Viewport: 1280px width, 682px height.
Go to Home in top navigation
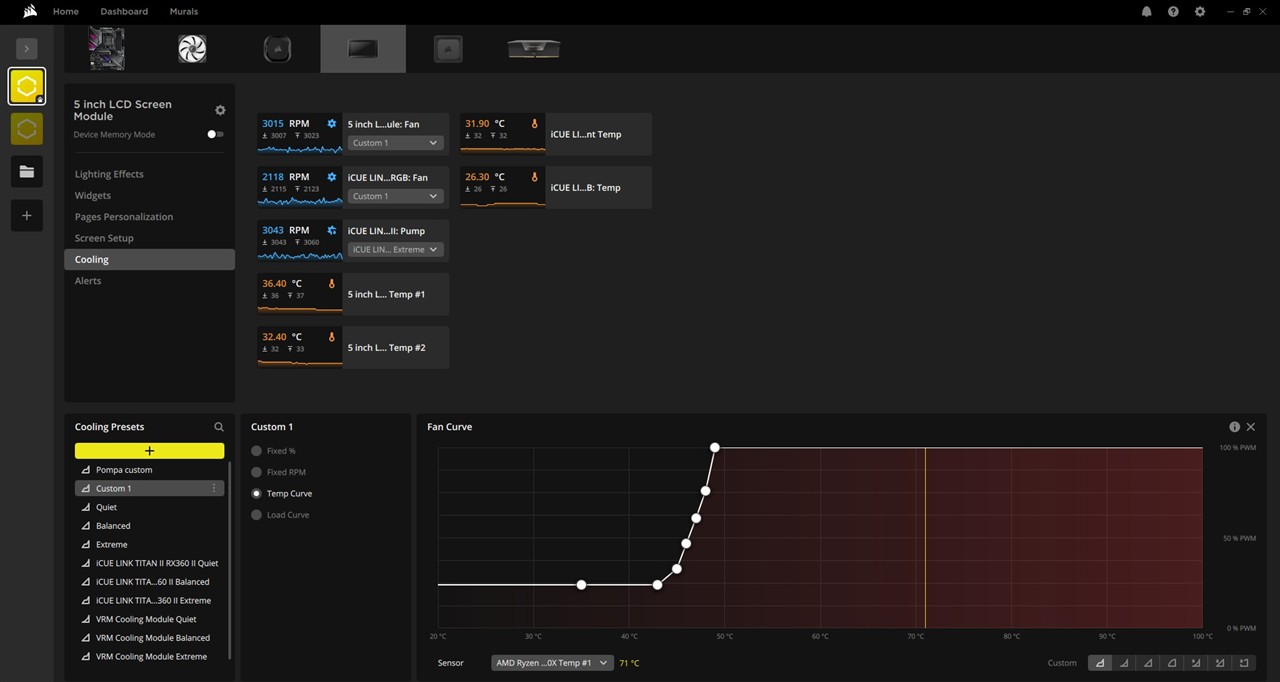pos(66,12)
